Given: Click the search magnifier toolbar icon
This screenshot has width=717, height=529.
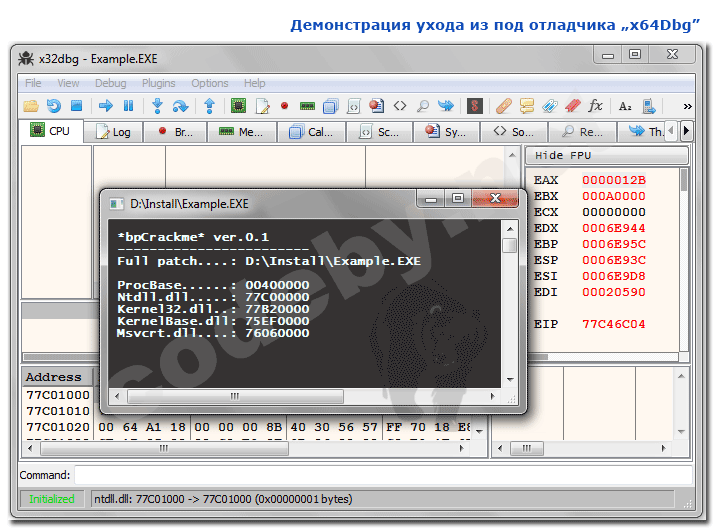Looking at the screenshot, I should click(423, 105).
